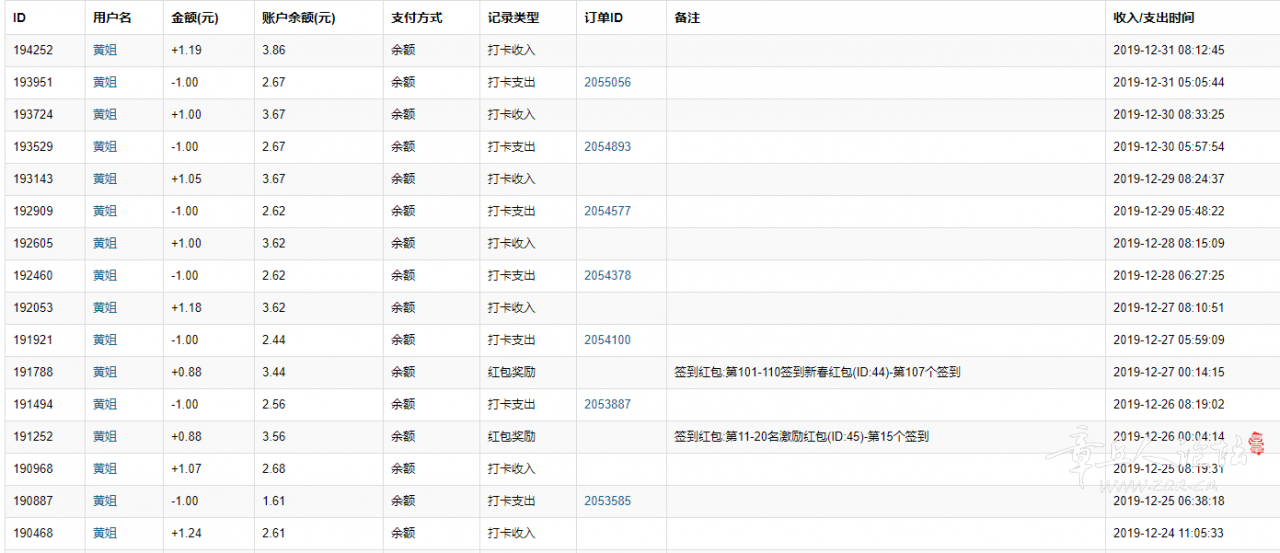
Task: Click timestamp 2019-12-31 08:12:45
Action: point(1168,50)
